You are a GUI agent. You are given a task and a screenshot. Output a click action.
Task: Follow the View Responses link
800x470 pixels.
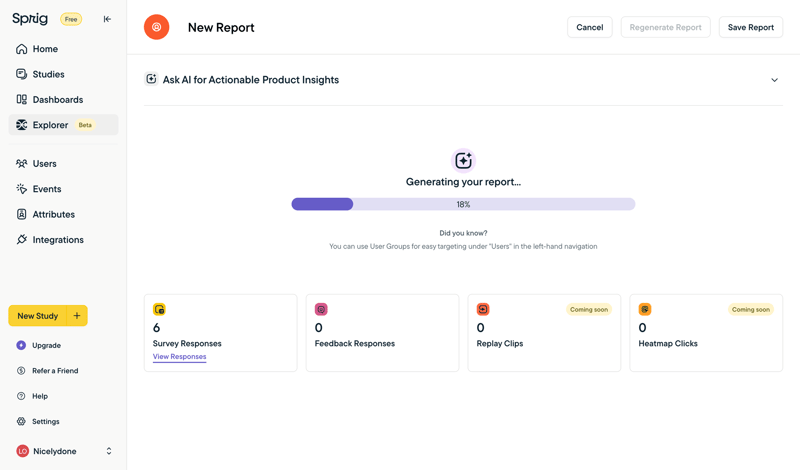[x=180, y=357]
